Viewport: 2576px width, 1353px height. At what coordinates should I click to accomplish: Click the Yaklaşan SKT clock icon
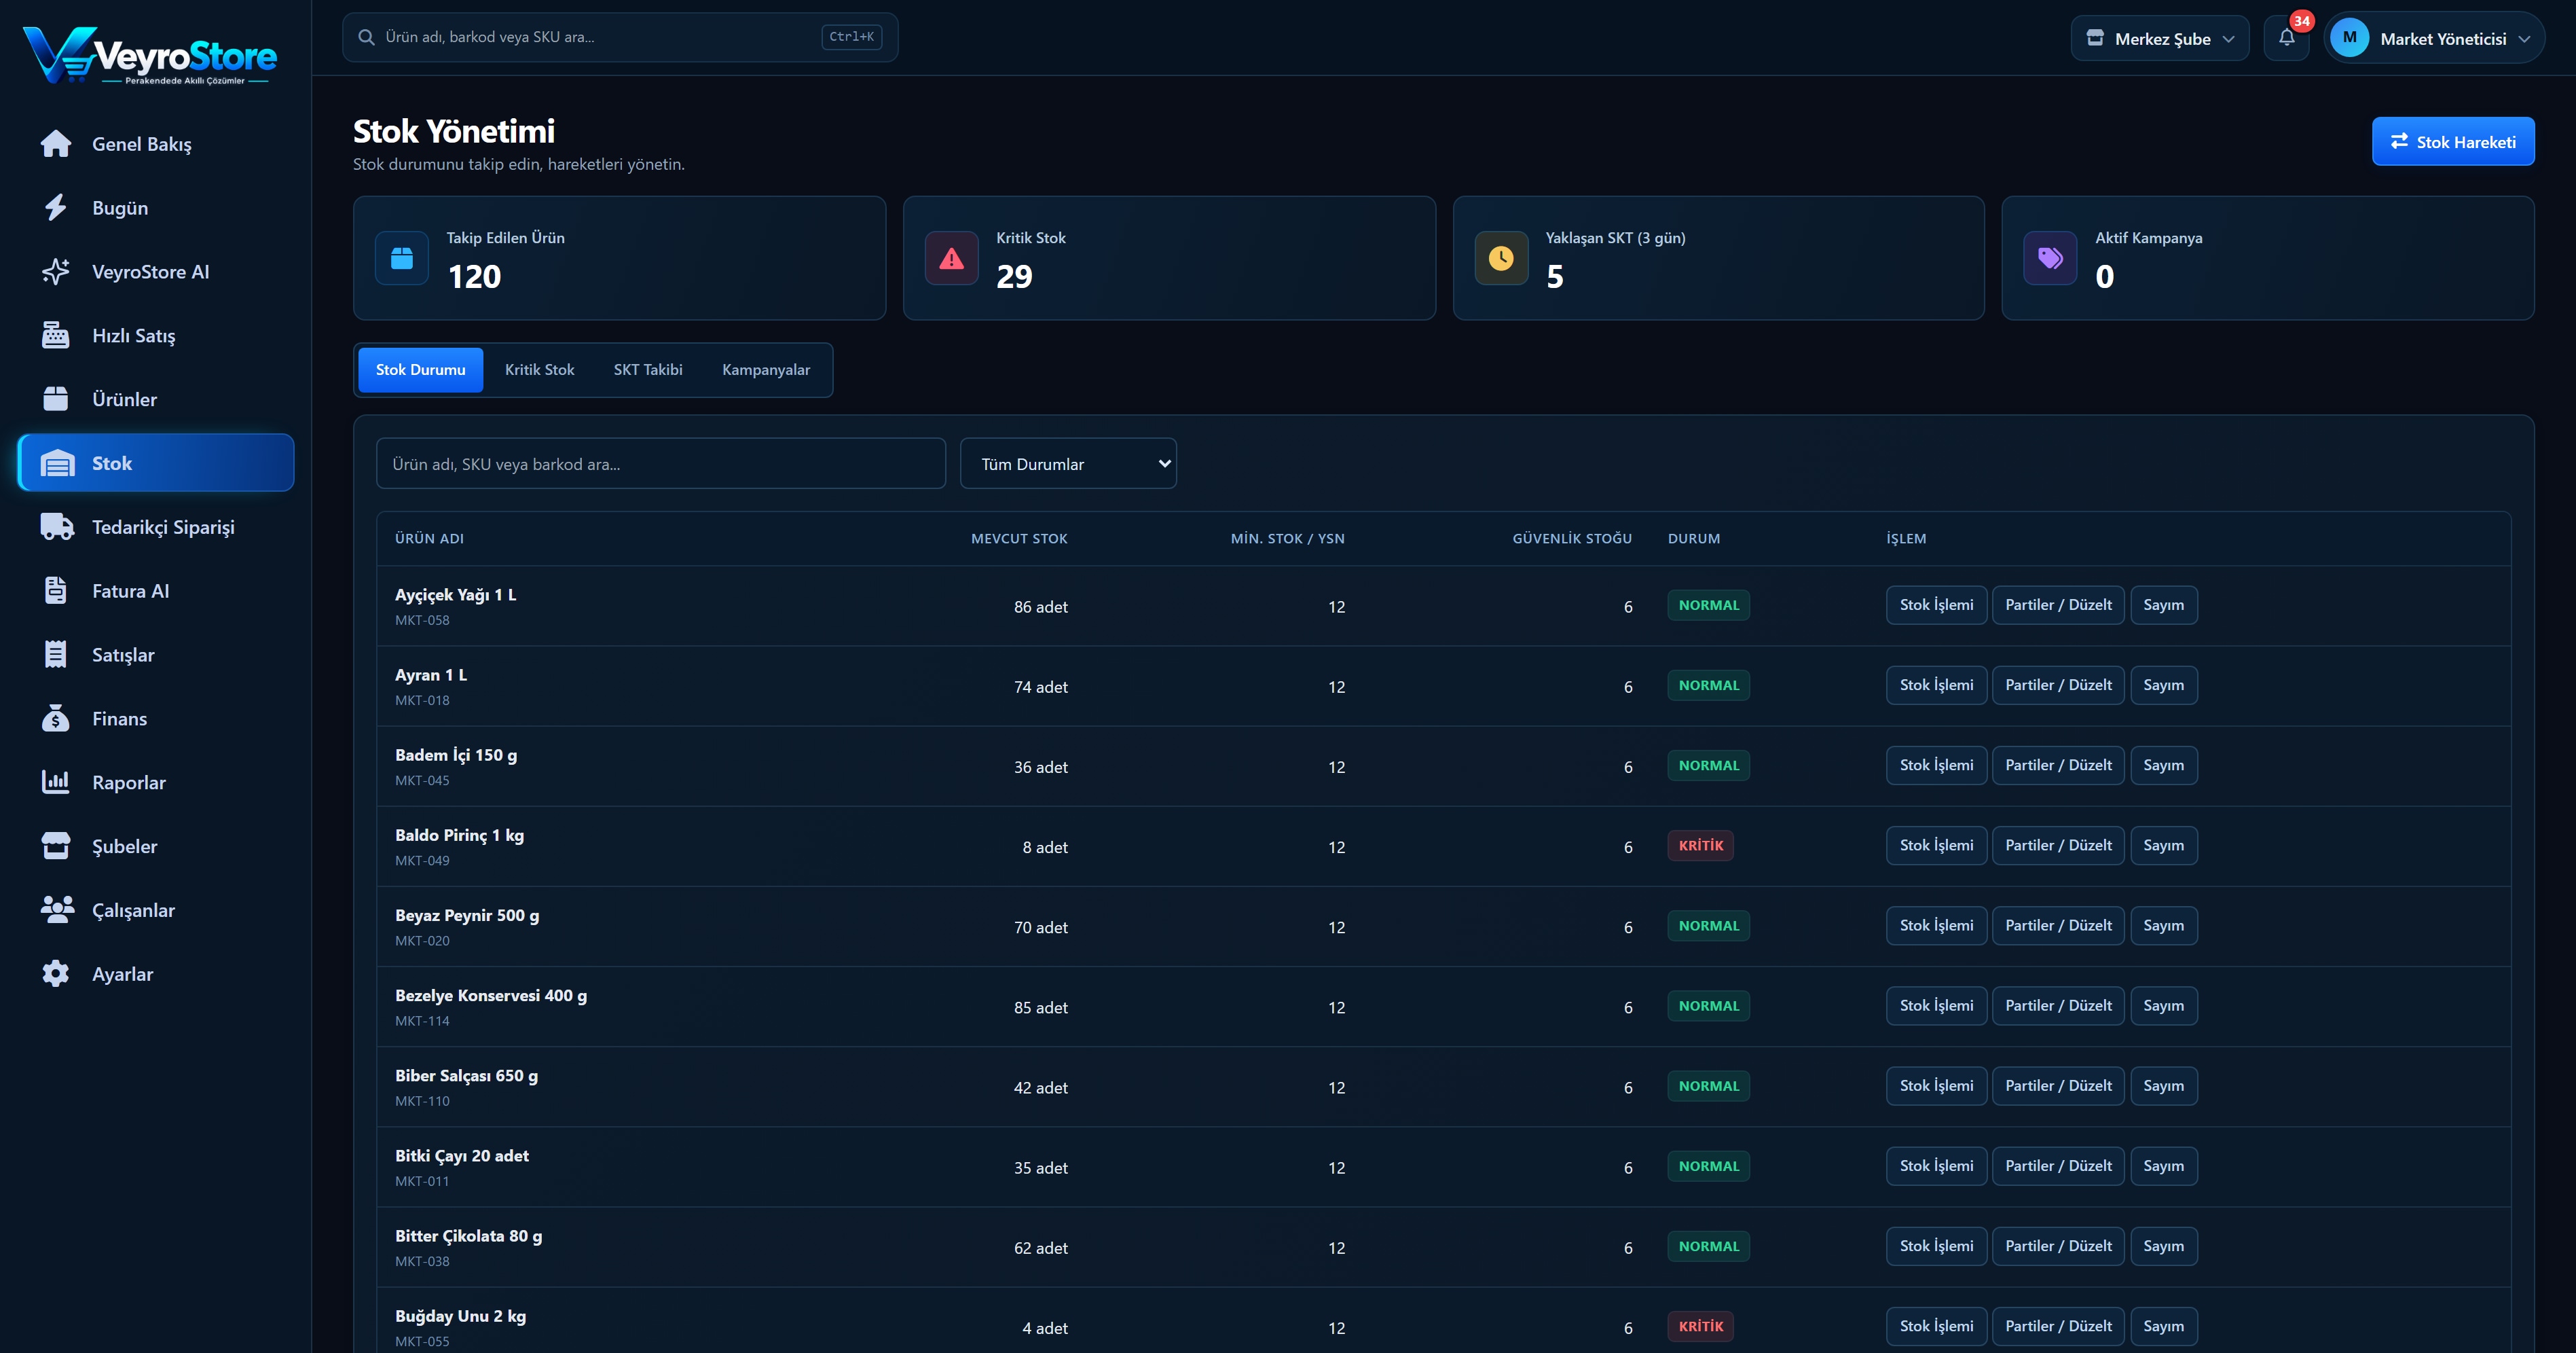pos(1501,259)
